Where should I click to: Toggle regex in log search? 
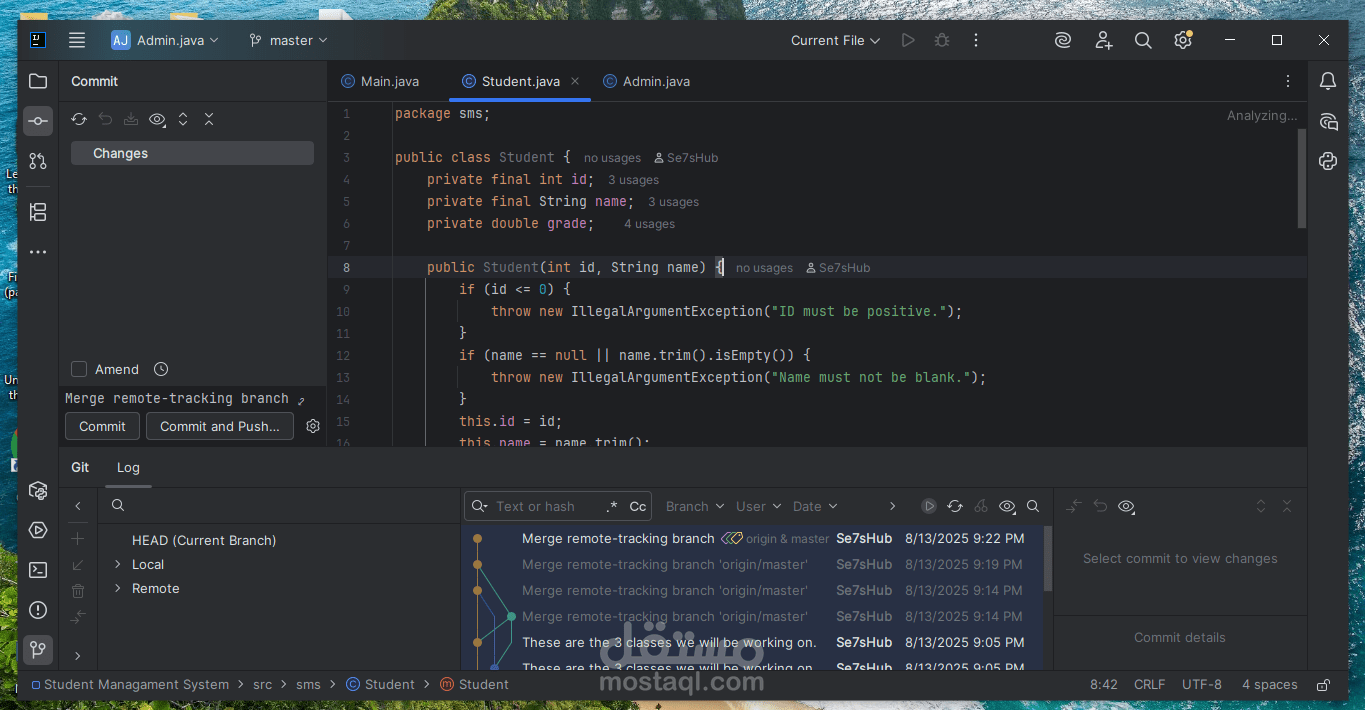point(612,506)
